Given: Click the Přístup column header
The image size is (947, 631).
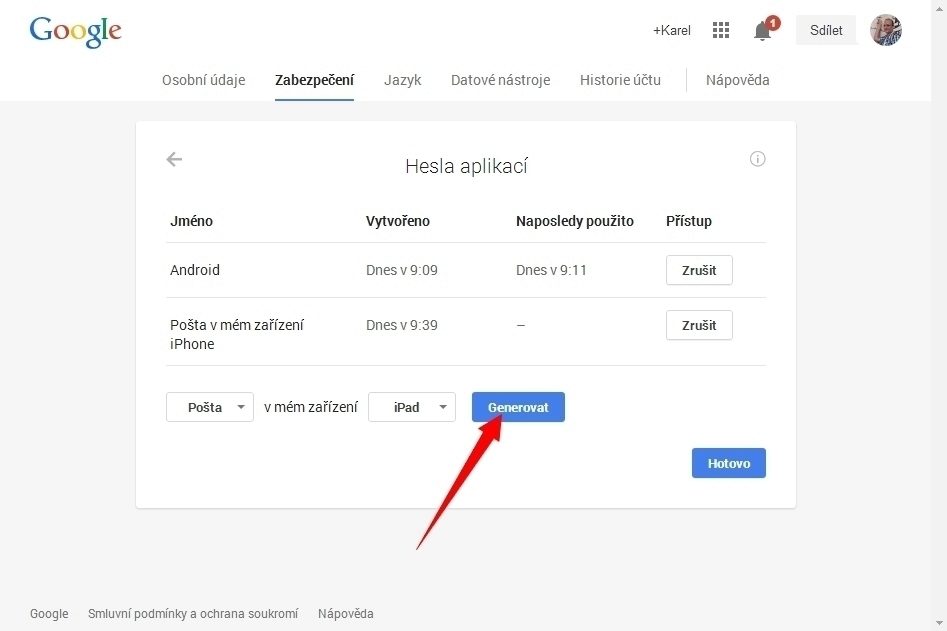Looking at the screenshot, I should [689, 221].
